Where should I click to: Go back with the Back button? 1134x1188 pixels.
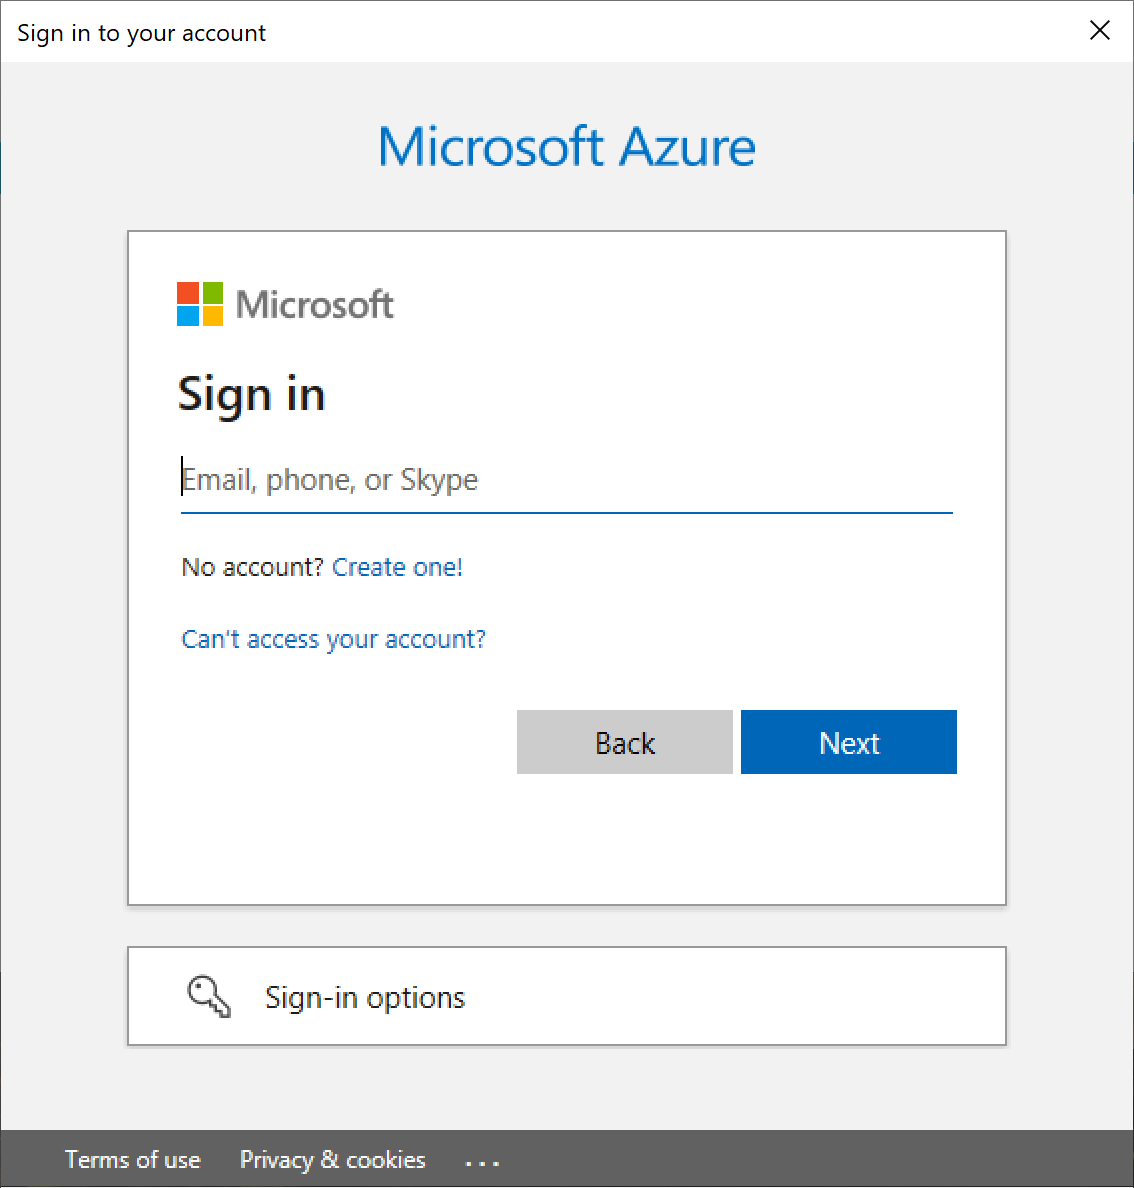pyautogui.click(x=624, y=742)
